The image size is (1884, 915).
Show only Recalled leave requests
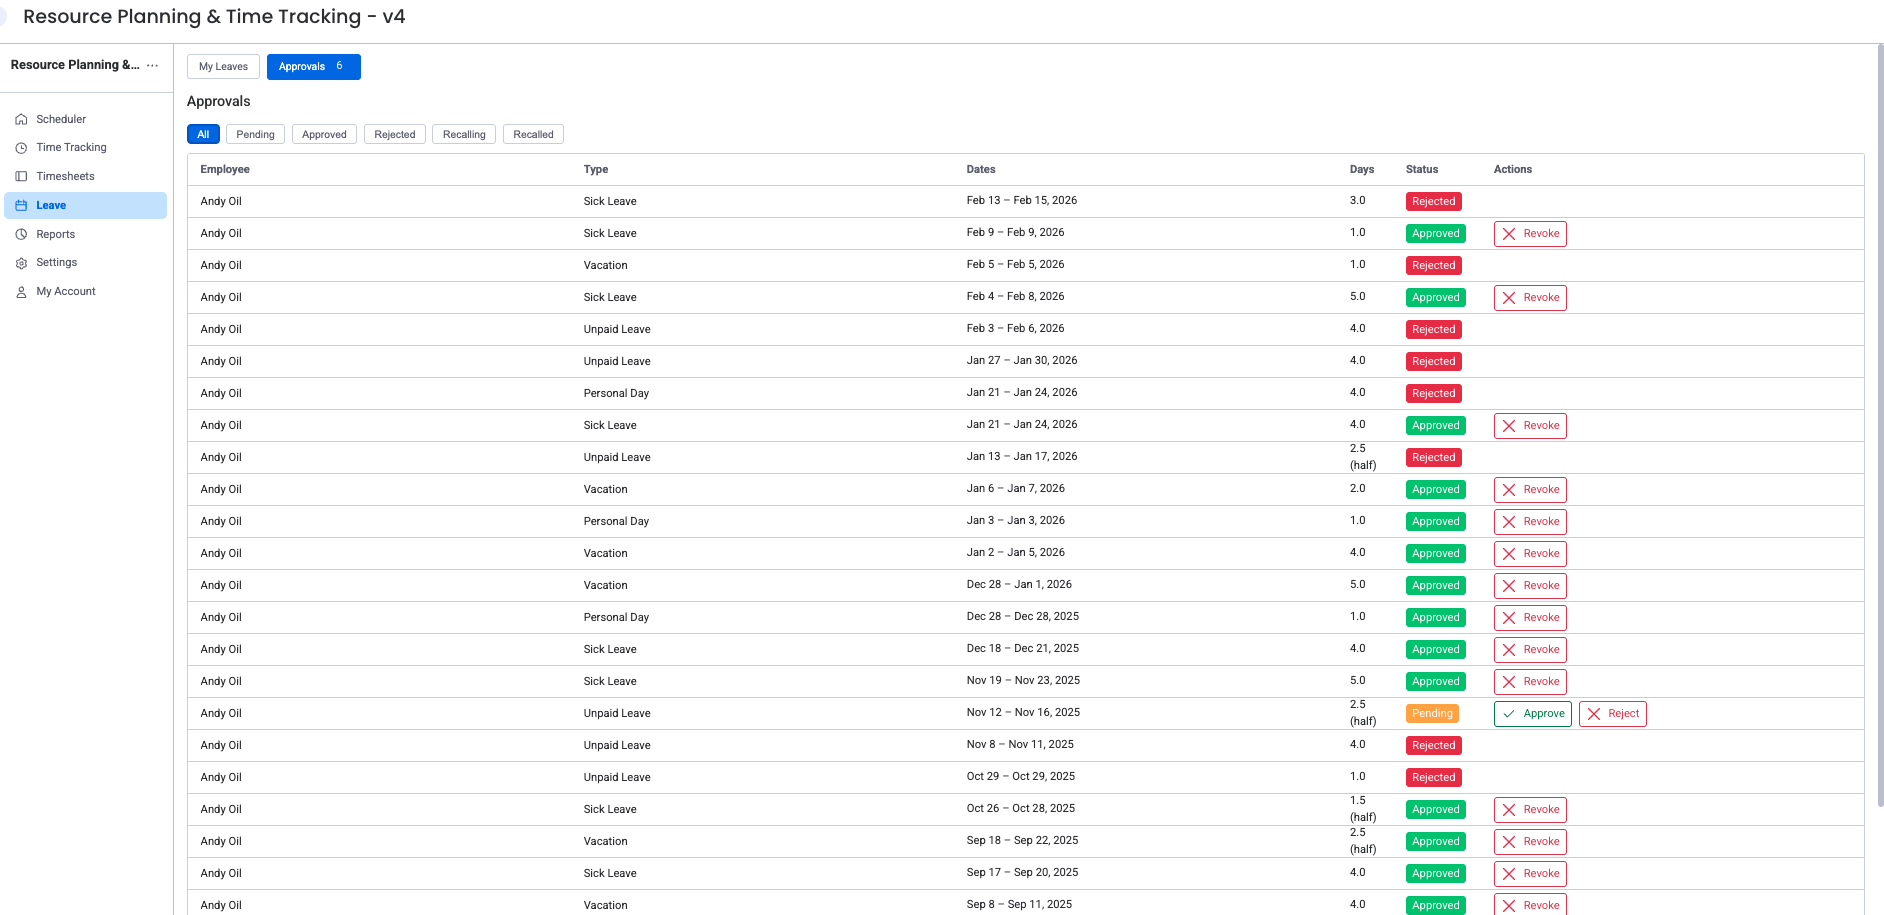pos(532,134)
